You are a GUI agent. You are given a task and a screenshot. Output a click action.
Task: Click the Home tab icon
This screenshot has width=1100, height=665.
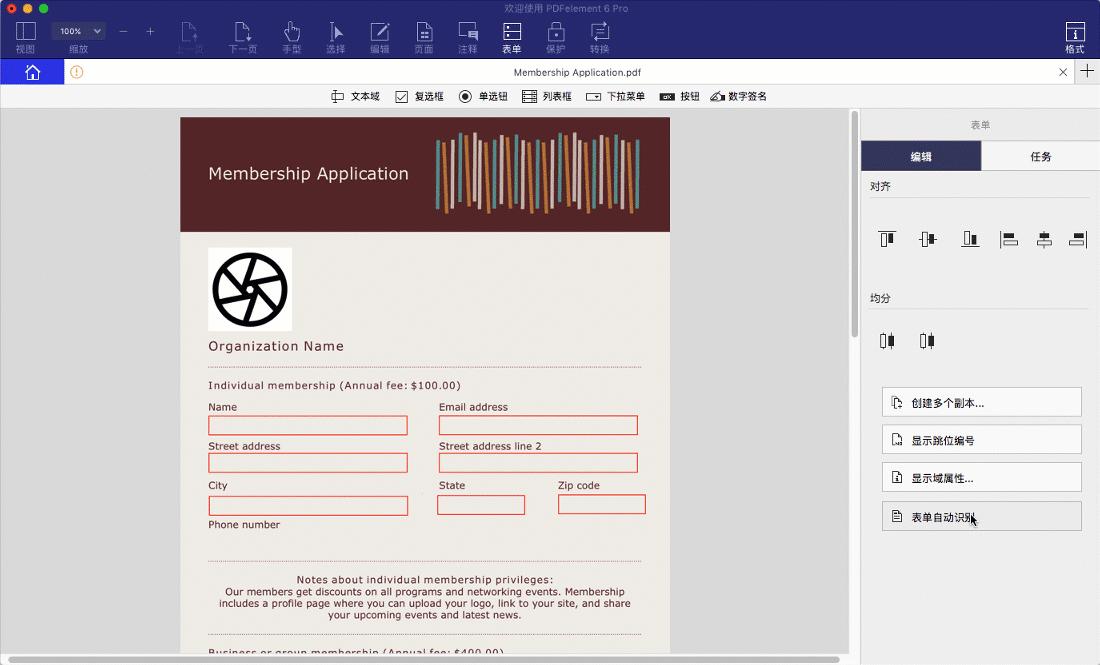[x=32, y=72]
